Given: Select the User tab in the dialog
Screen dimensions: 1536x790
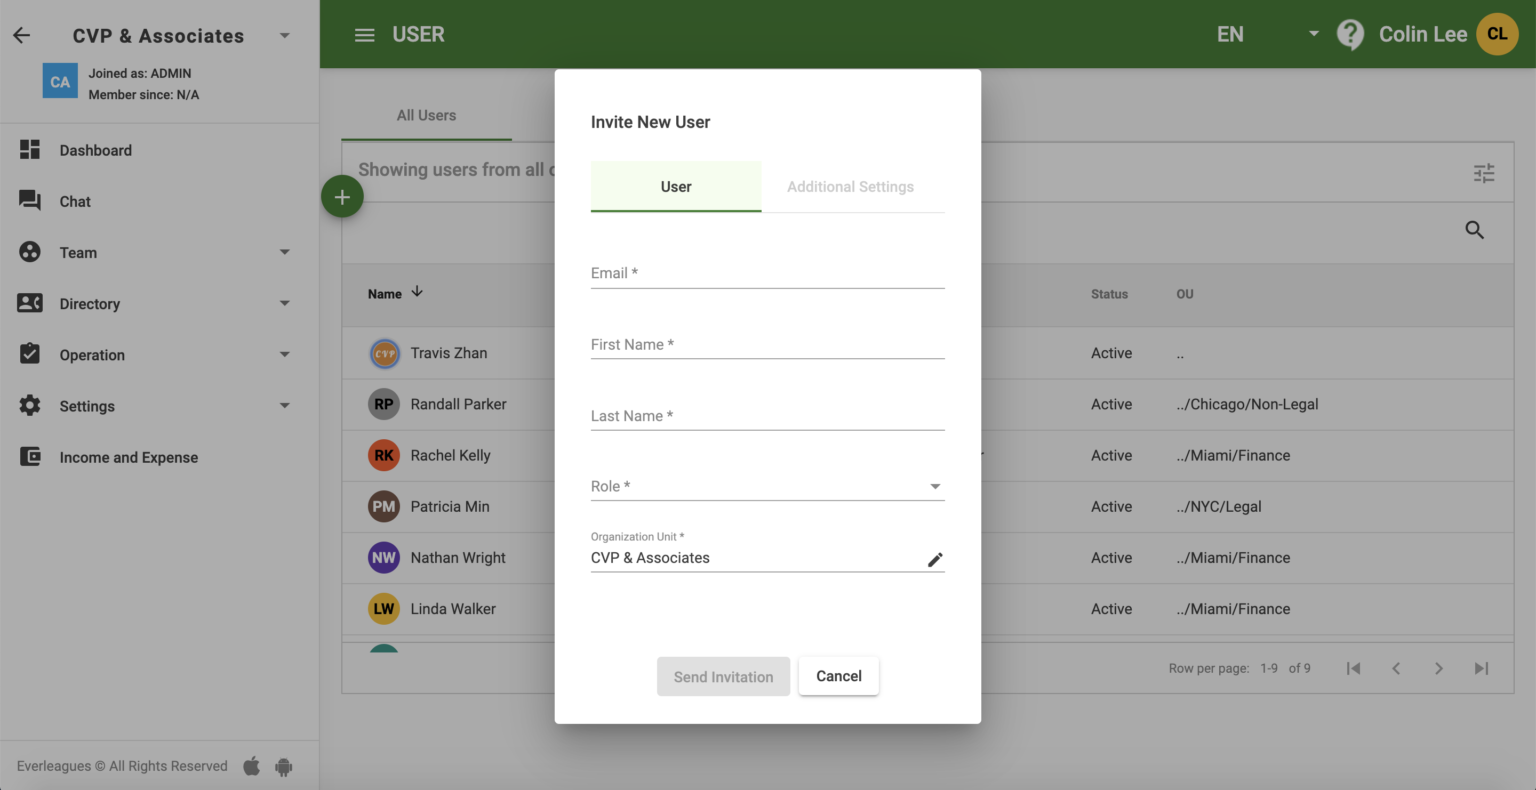Looking at the screenshot, I should [x=676, y=186].
